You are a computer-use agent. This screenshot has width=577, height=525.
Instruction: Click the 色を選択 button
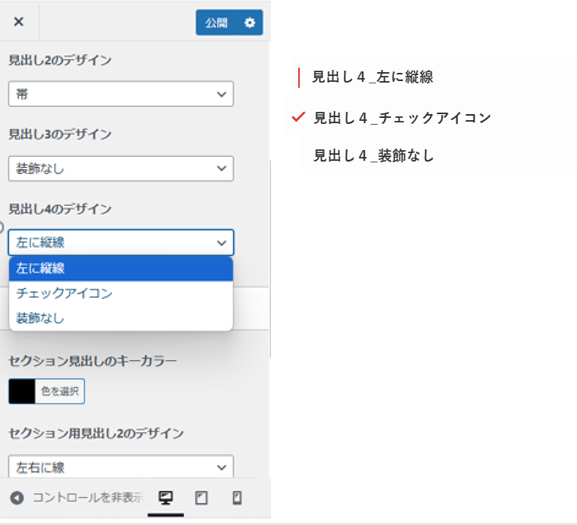click(60, 391)
